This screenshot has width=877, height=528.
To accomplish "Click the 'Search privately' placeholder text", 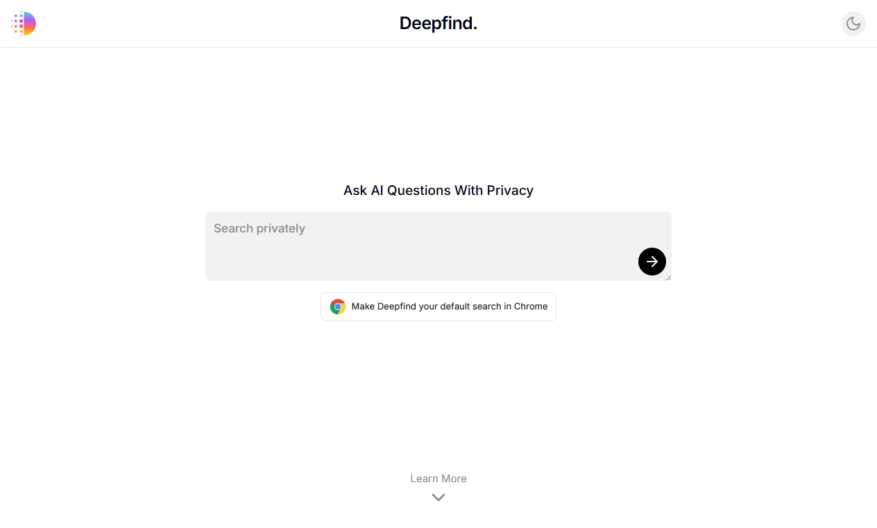I will tap(260, 228).
